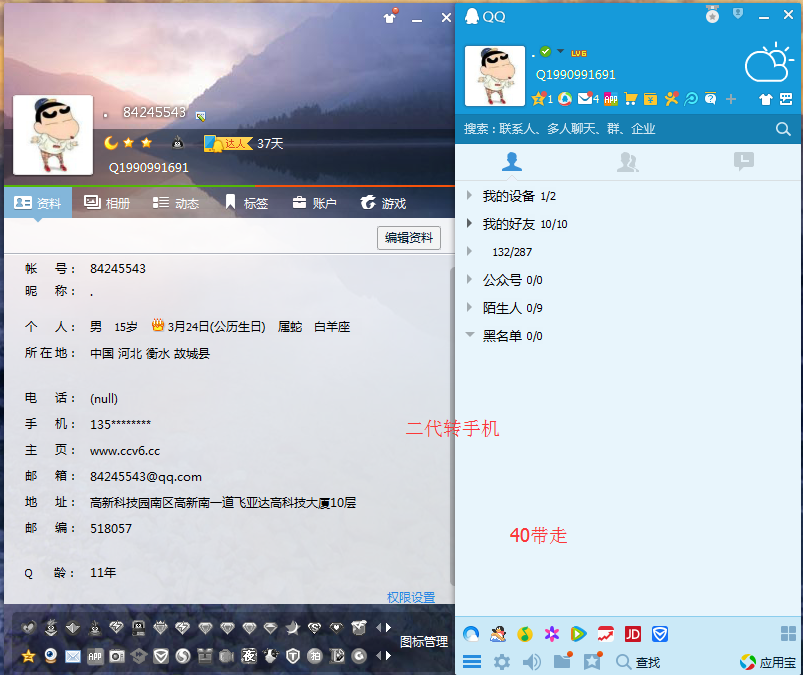Expand 我的设备 group

pyautogui.click(x=469, y=196)
